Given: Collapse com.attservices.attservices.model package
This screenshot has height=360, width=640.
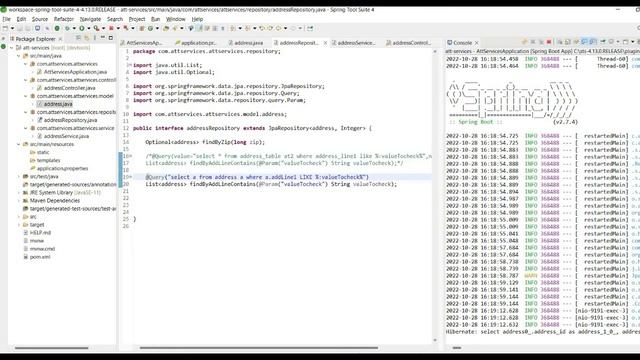Looking at the screenshot, I should [x=26, y=96].
